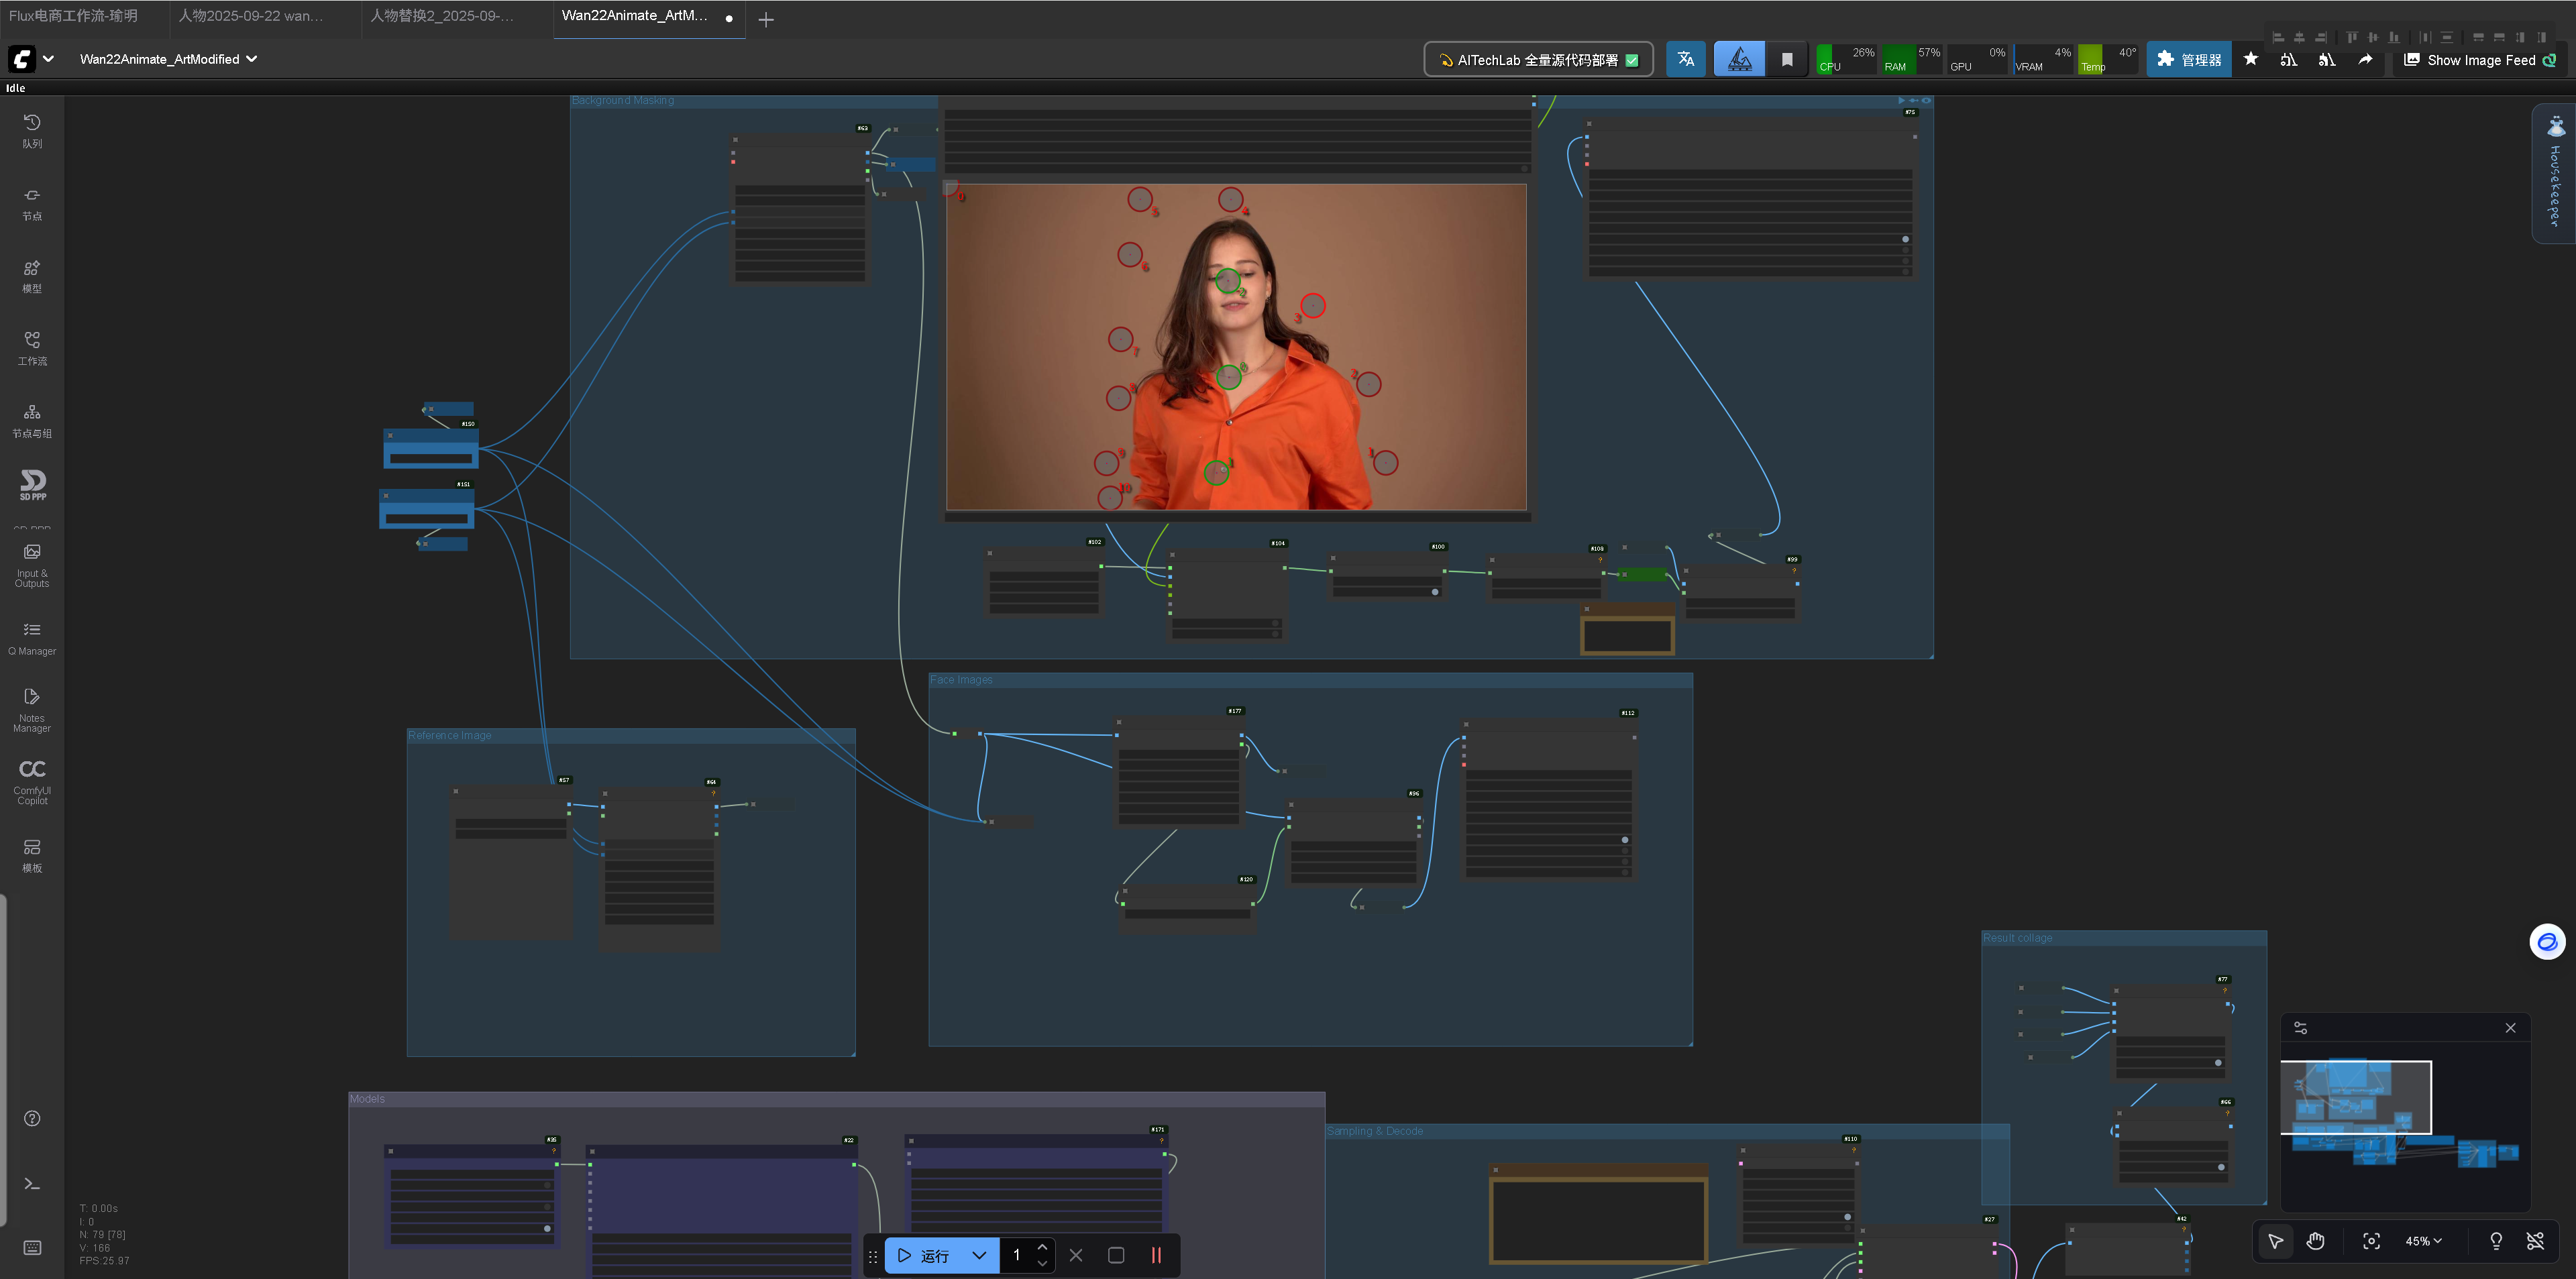Select the hand pan tool
The image size is (2576, 1279).
(2316, 1241)
